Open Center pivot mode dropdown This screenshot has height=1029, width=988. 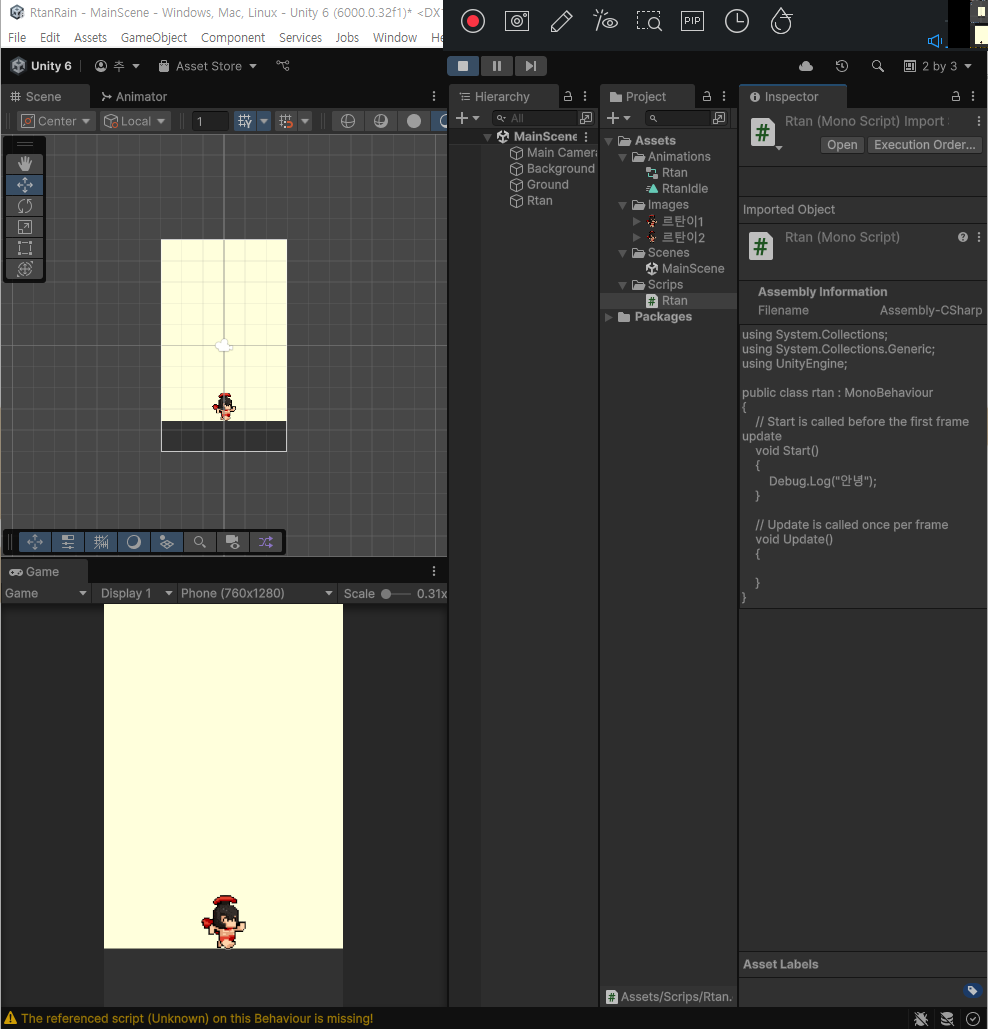coord(56,121)
